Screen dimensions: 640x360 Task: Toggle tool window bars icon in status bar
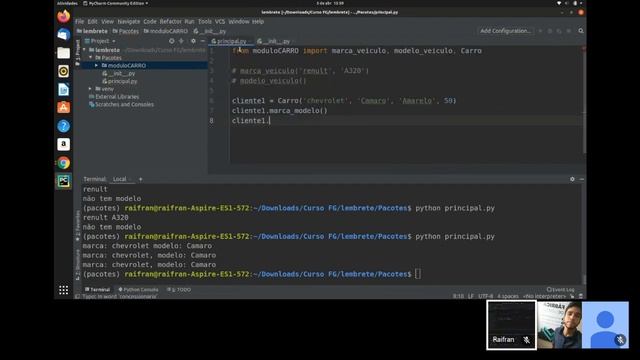point(77,296)
